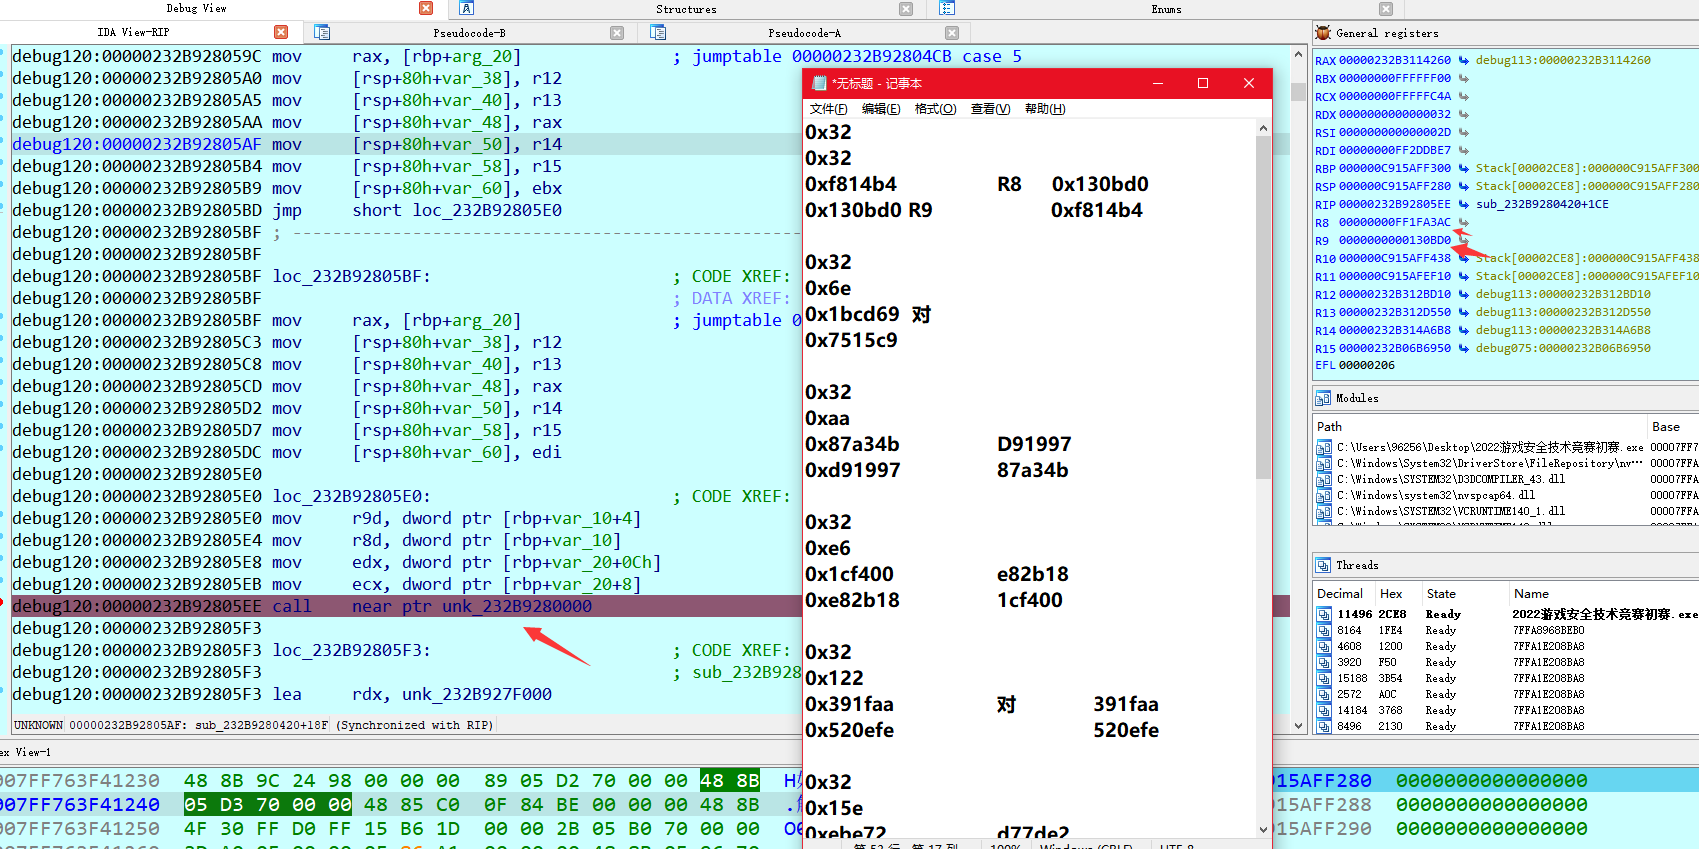The height and width of the screenshot is (849, 1699).
Task: Click the jmp short loc_232B92805E0 instruction
Action: click(x=417, y=210)
